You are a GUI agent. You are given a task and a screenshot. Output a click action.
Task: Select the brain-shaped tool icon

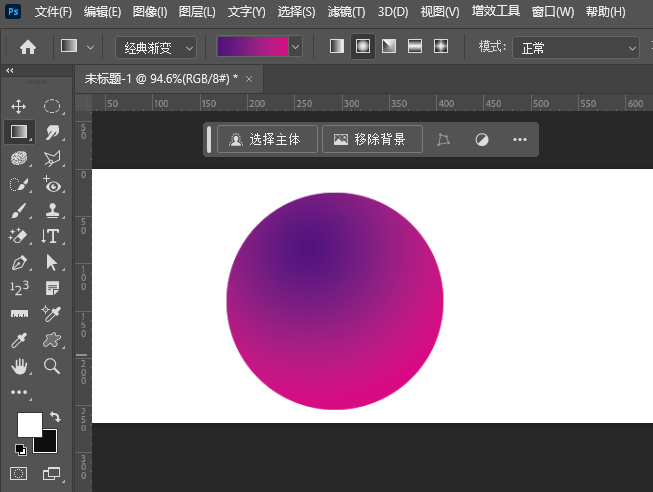tap(19, 158)
